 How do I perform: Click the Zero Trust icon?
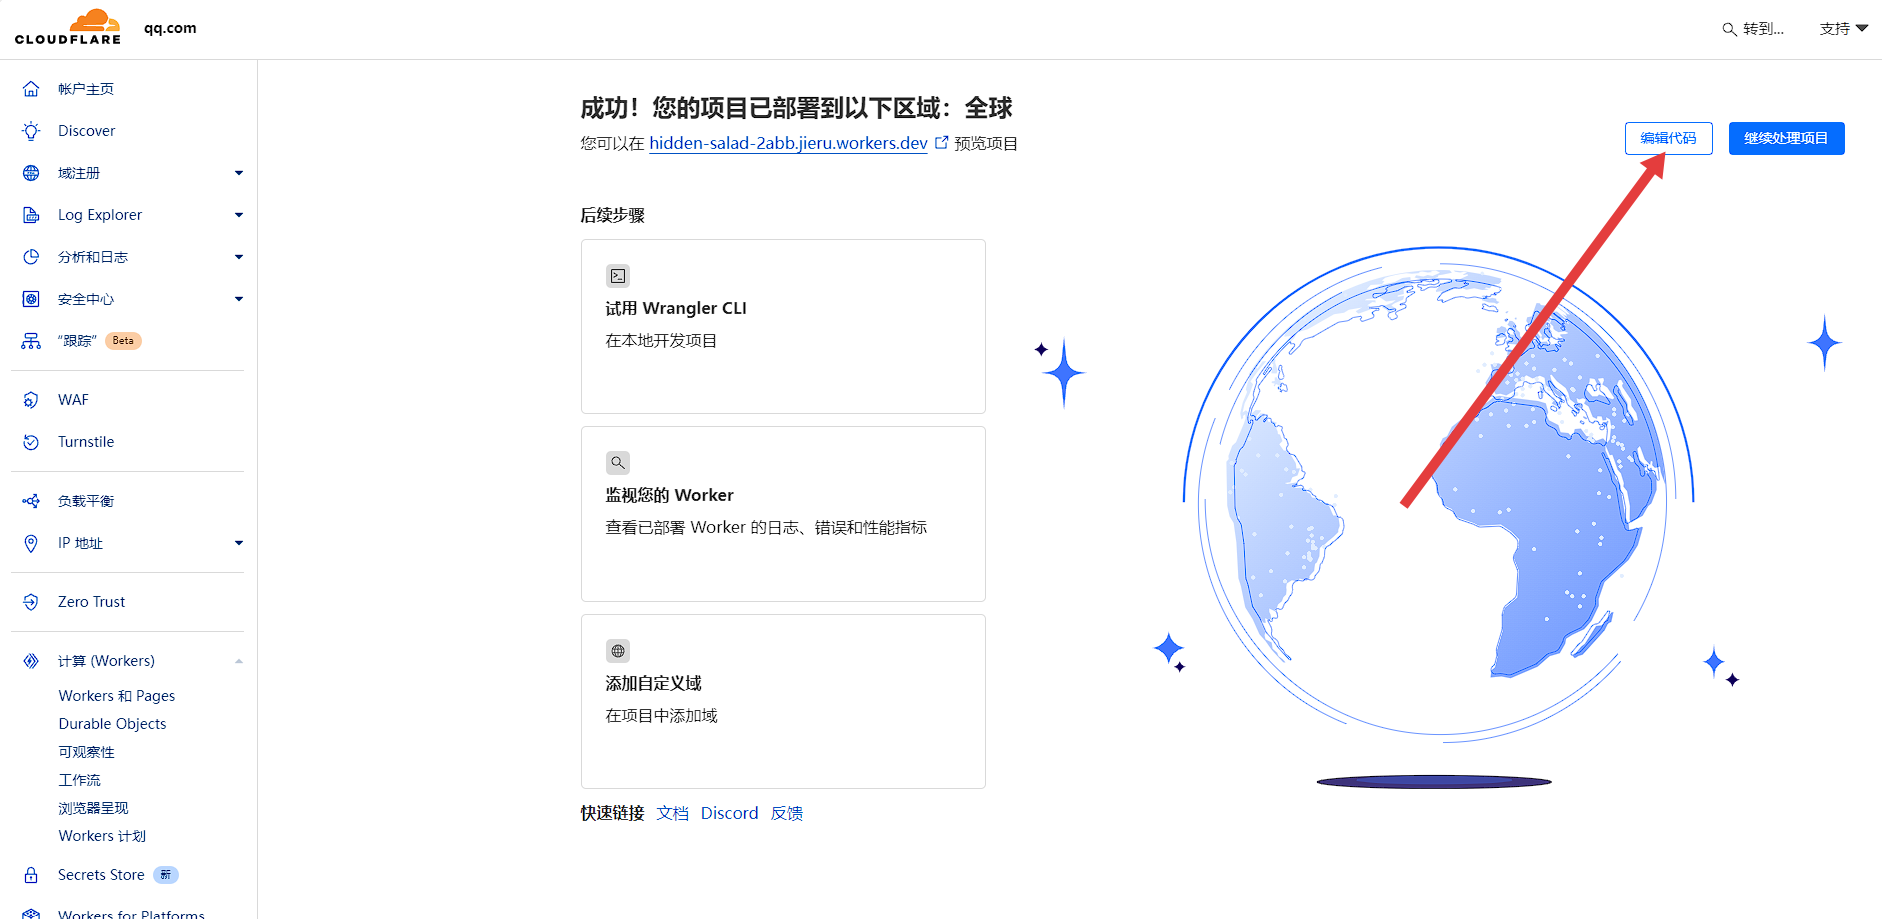click(30, 601)
